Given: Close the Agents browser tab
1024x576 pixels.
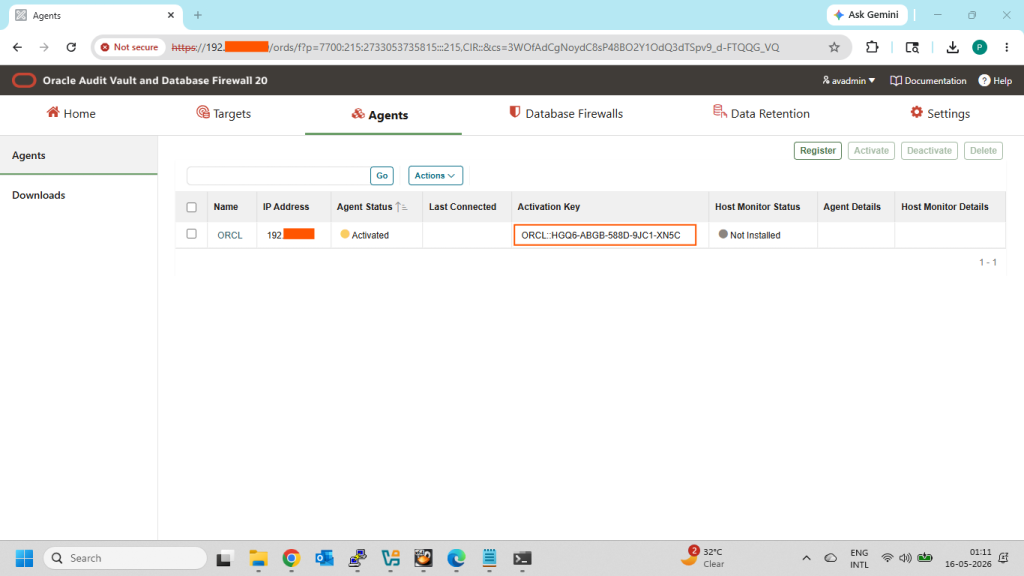Looking at the screenshot, I should (171, 15).
